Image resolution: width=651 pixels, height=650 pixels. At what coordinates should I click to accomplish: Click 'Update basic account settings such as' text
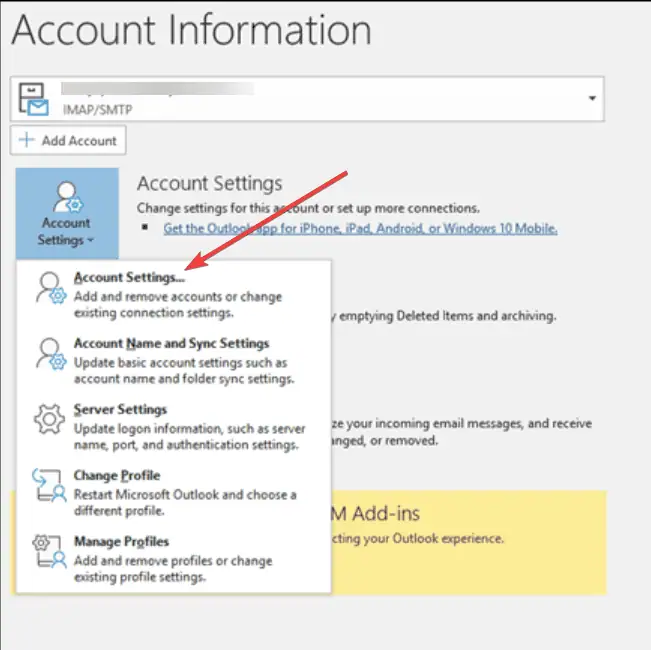tap(181, 363)
